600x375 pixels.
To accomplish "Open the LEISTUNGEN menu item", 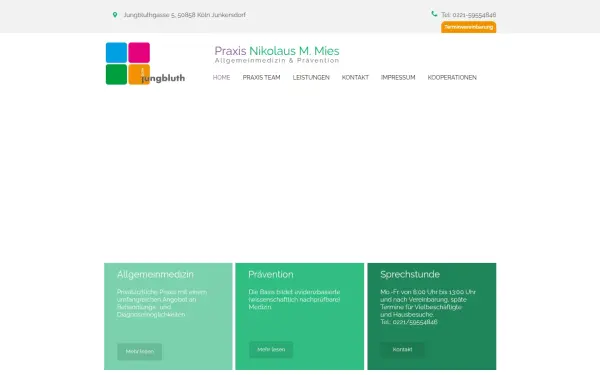I will click(x=311, y=77).
